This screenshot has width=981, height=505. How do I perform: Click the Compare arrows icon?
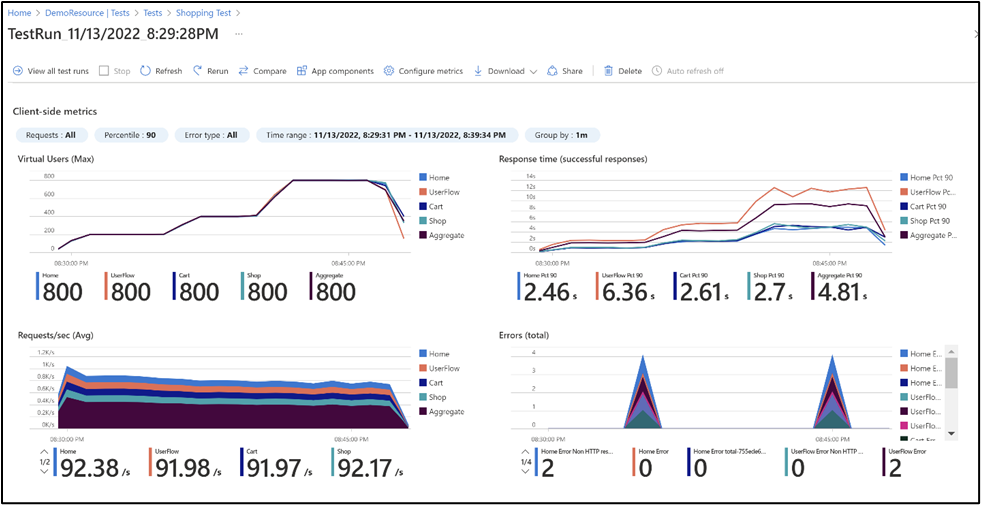coord(243,71)
